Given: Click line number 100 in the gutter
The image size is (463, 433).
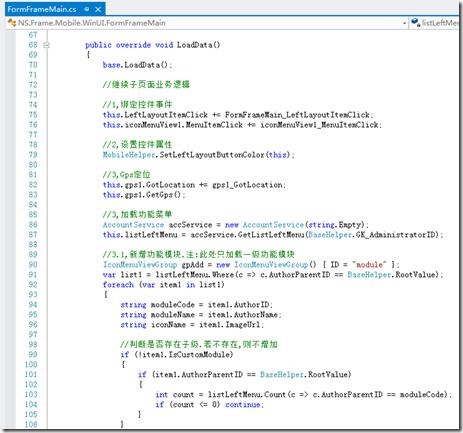Looking at the screenshot, I should [31, 365].
